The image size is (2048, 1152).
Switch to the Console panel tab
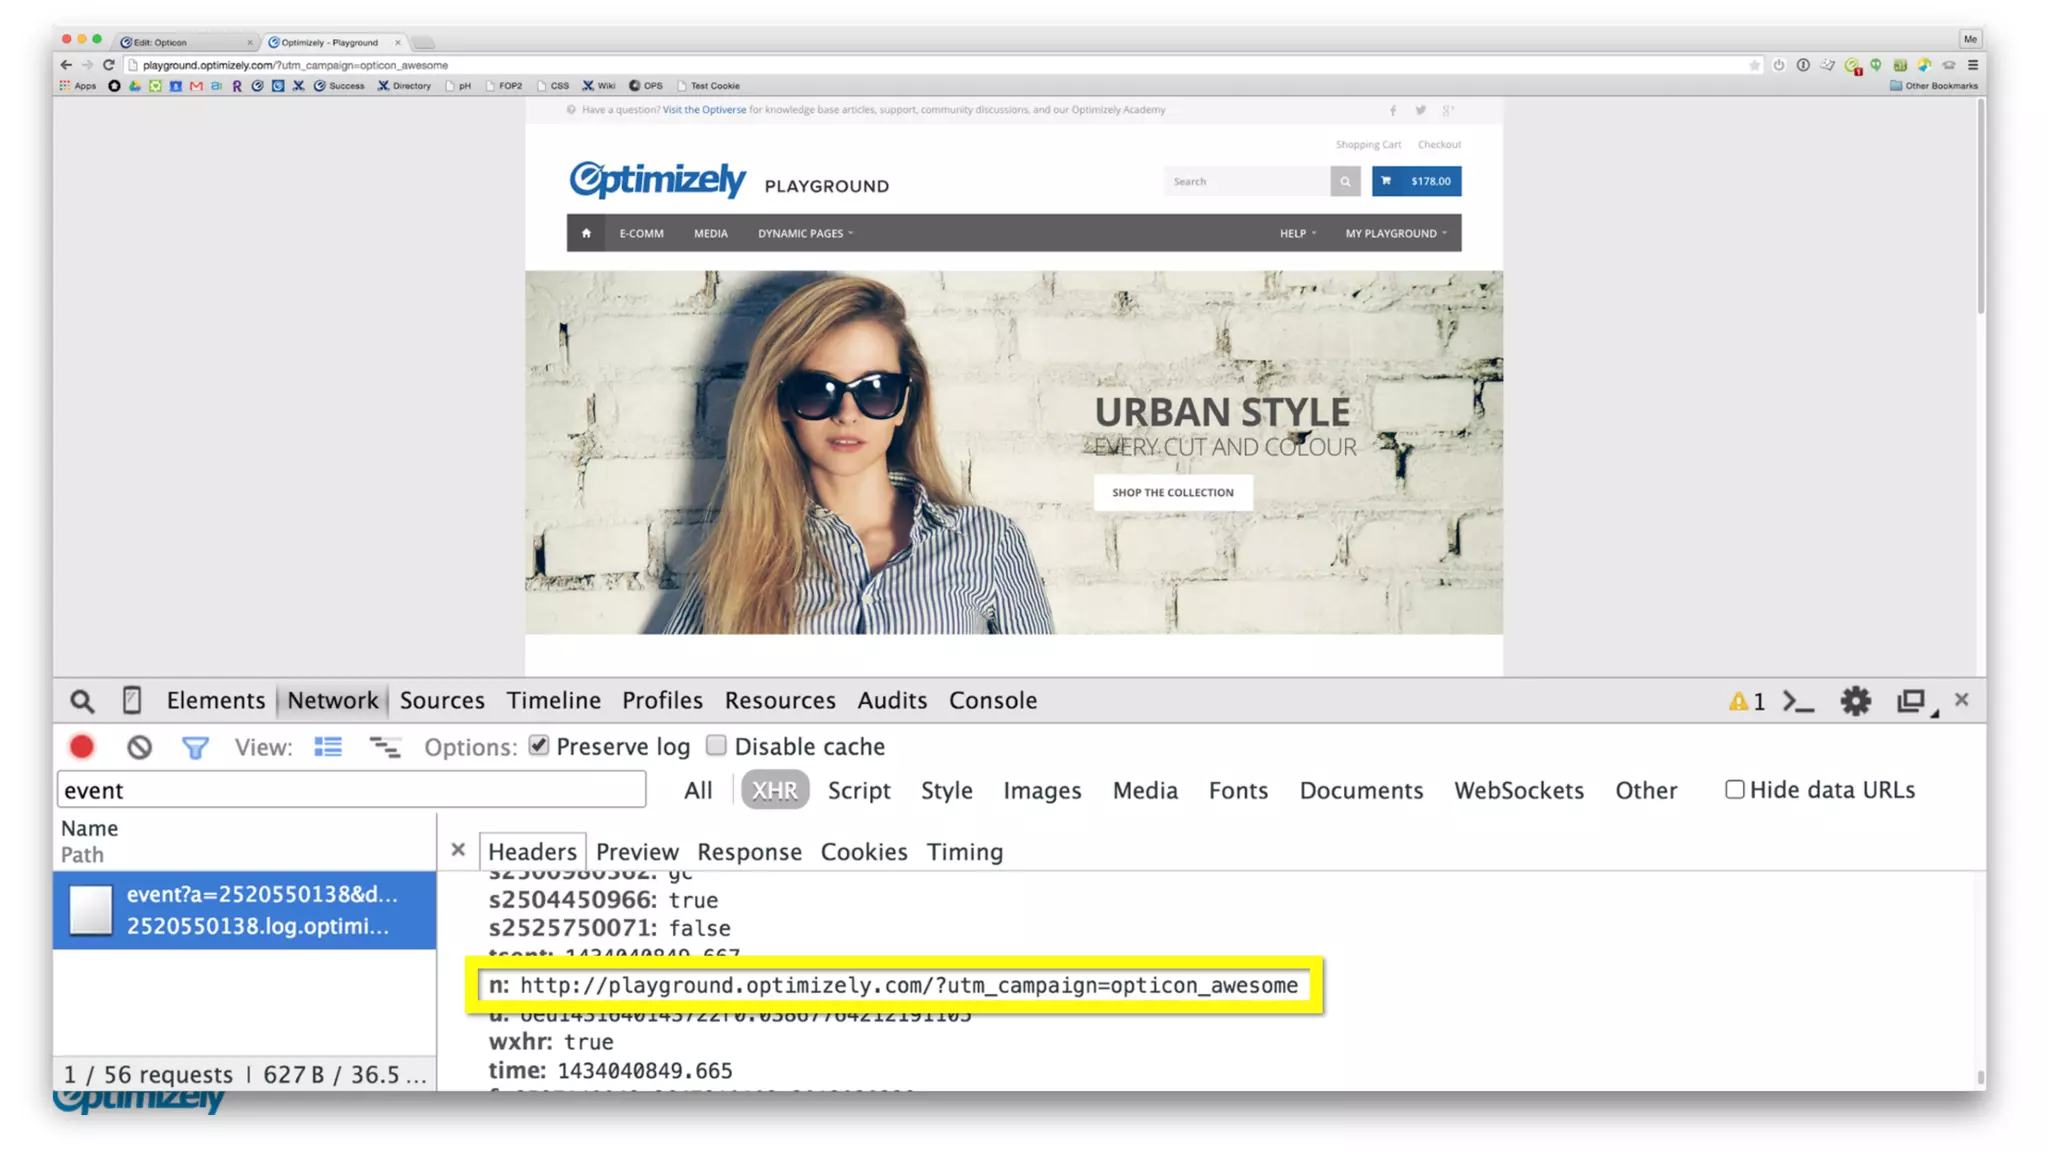click(x=992, y=701)
